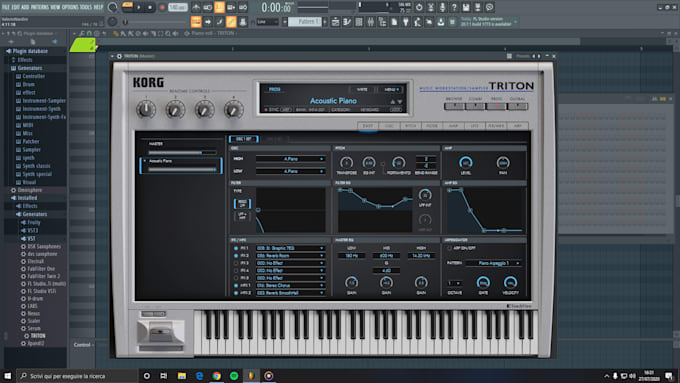Open the OSC Low A.Piano dropdown
680x383 pixels.
[x=290, y=171]
